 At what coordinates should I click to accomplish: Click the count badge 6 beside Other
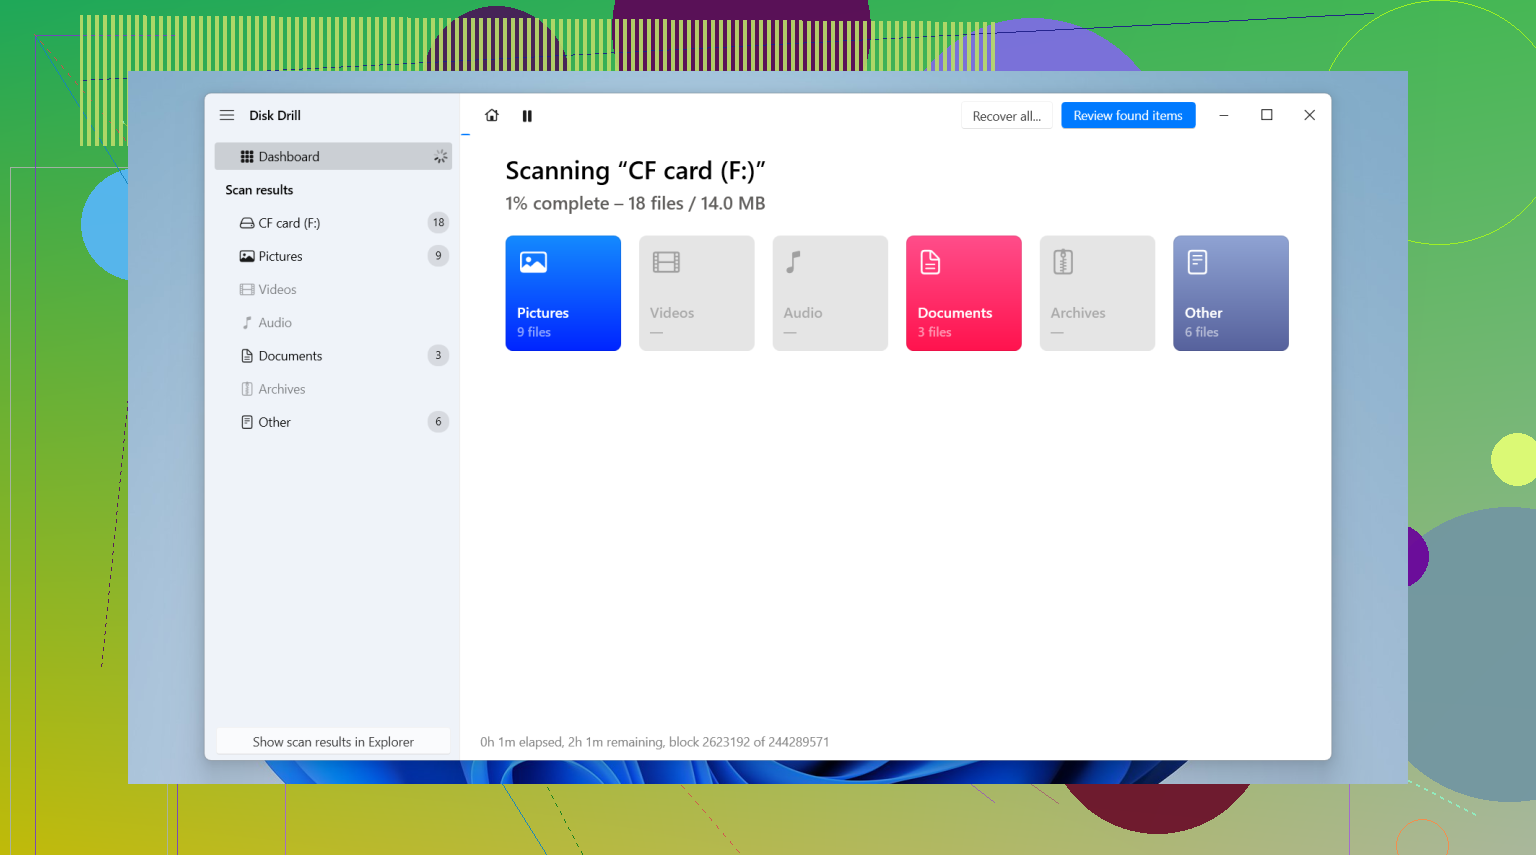pyautogui.click(x=438, y=422)
